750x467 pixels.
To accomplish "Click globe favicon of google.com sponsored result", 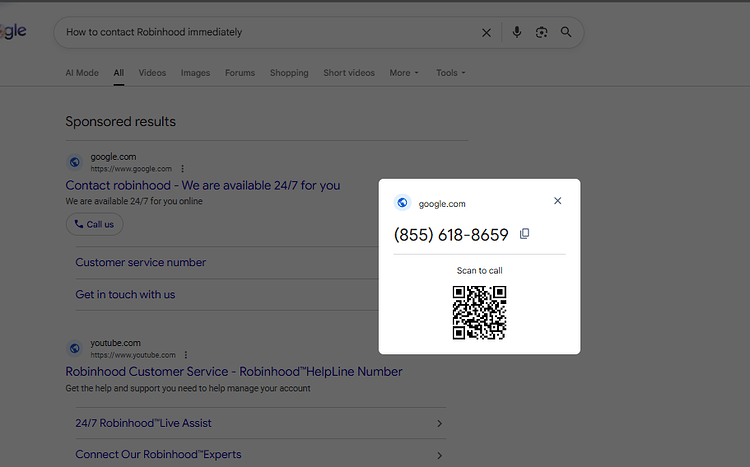I will point(75,162).
